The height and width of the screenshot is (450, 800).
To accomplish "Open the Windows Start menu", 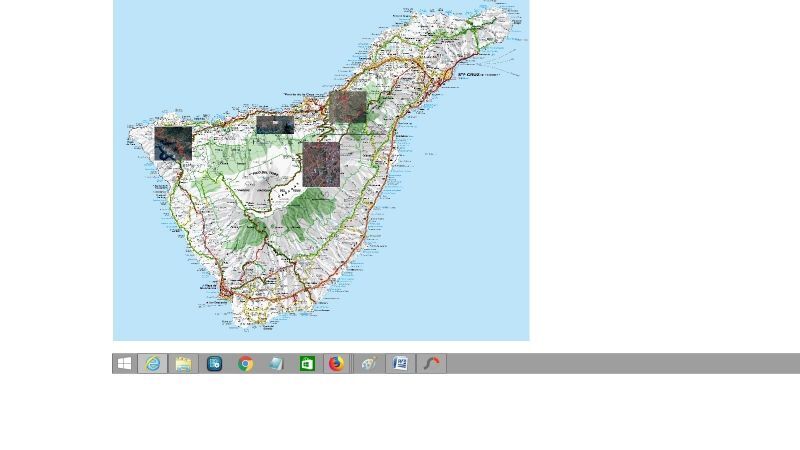I will (x=124, y=364).
